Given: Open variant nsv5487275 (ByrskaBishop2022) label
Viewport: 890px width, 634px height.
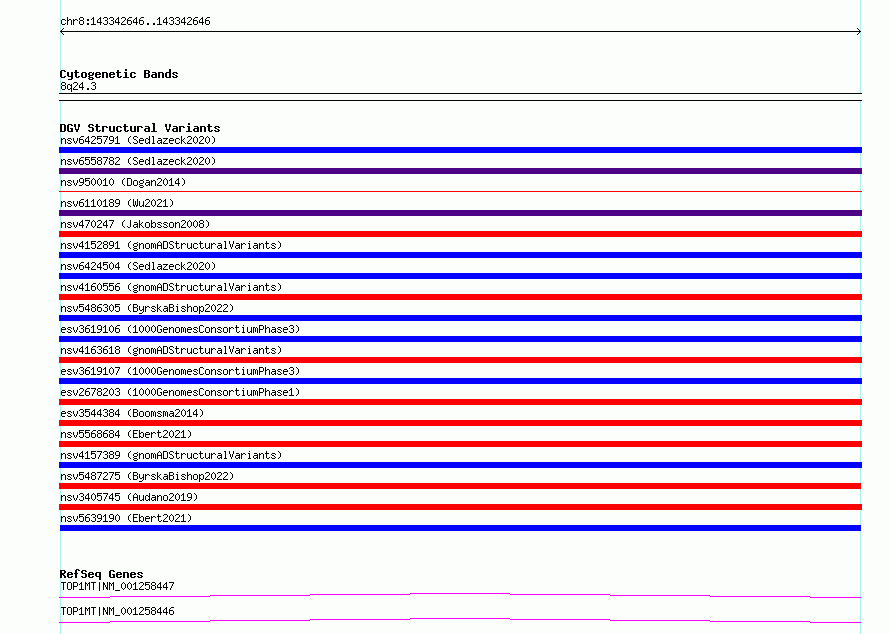Looking at the screenshot, I should (x=147, y=476).
